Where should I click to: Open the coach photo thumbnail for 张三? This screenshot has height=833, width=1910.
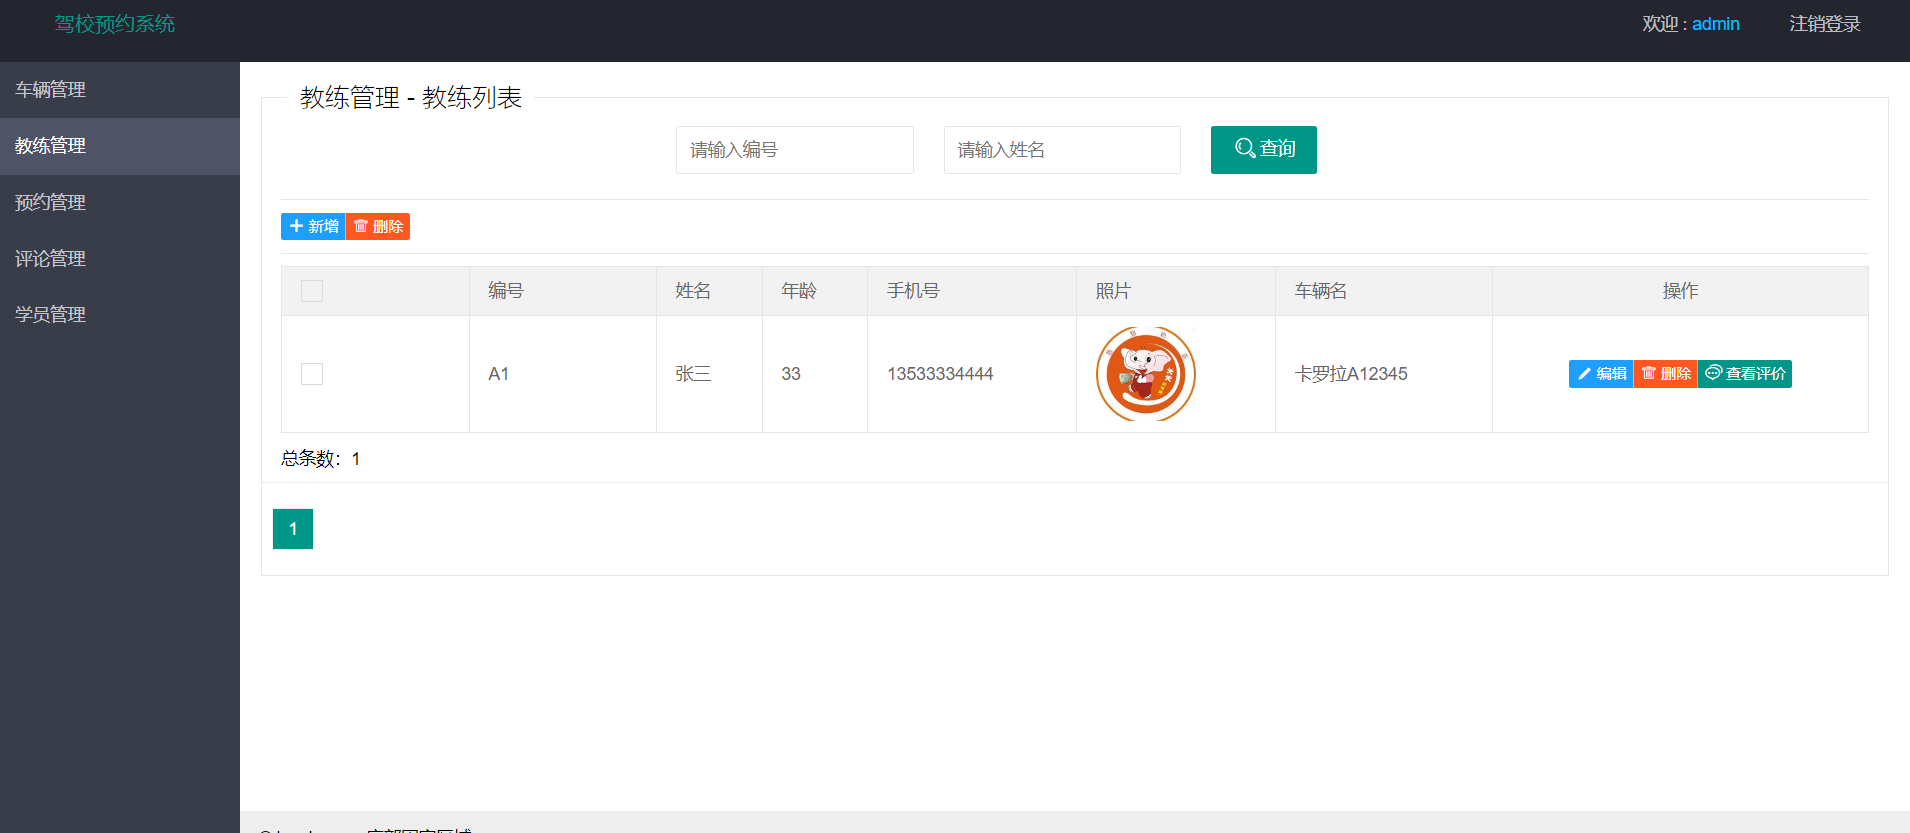pyautogui.click(x=1146, y=374)
